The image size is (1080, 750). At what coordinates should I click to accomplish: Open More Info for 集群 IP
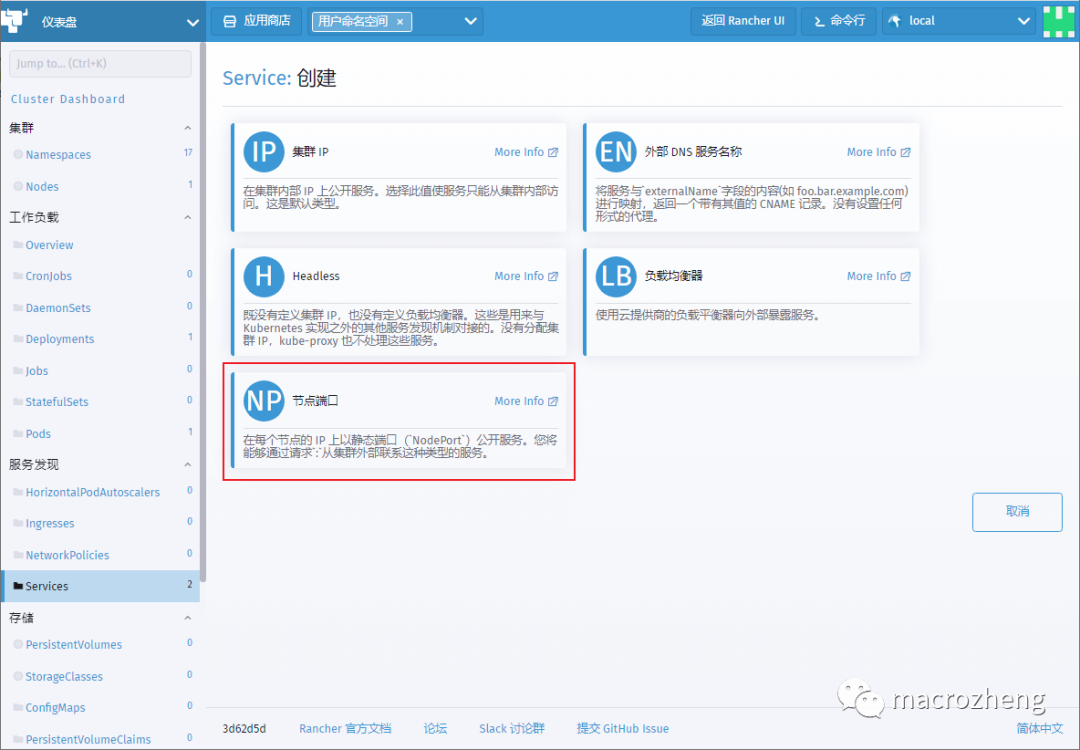[526, 152]
